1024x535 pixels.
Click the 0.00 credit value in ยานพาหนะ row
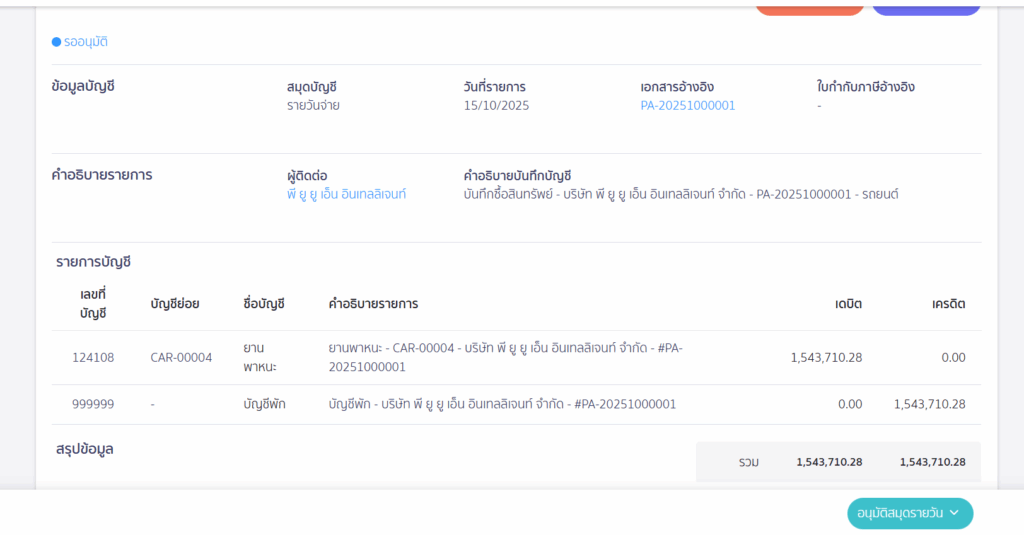pos(952,357)
